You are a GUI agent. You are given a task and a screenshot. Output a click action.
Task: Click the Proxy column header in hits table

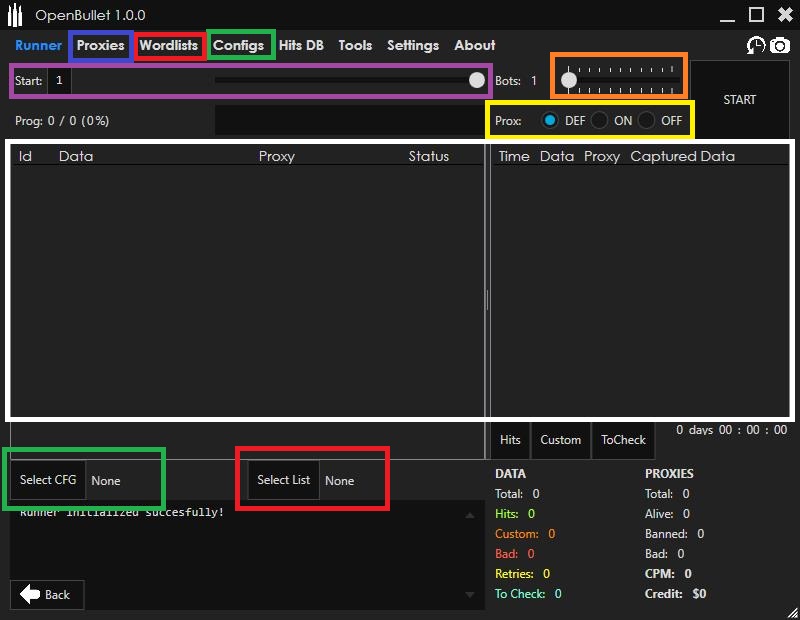coord(602,156)
